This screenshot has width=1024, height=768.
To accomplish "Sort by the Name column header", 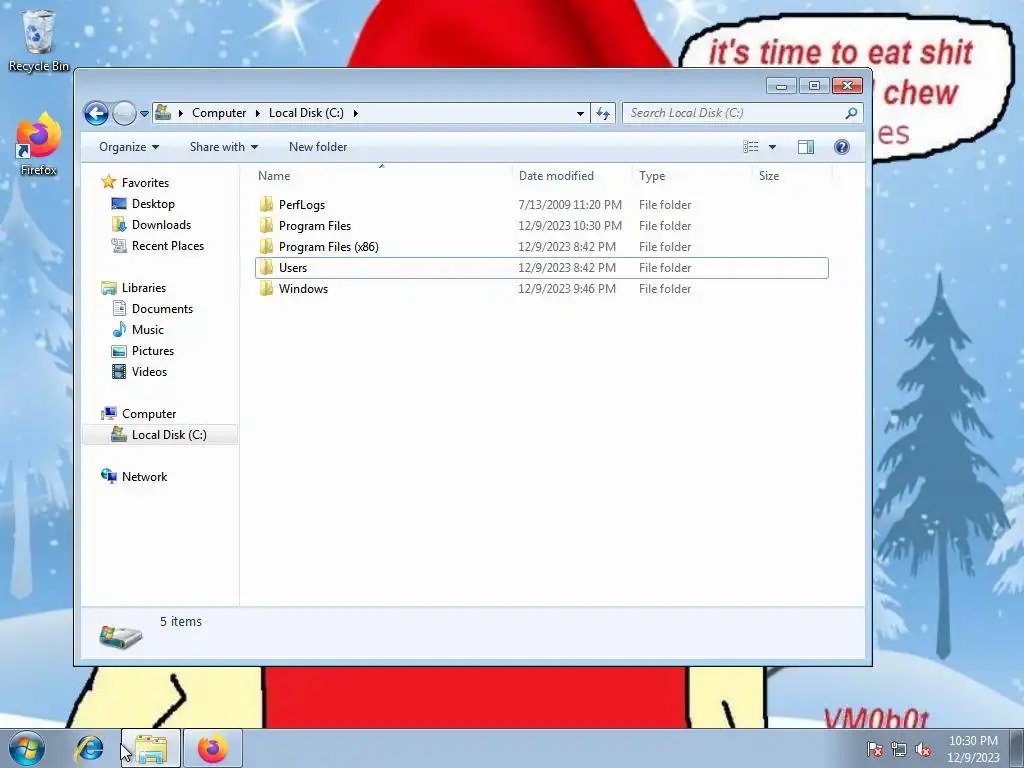I will (381, 176).
